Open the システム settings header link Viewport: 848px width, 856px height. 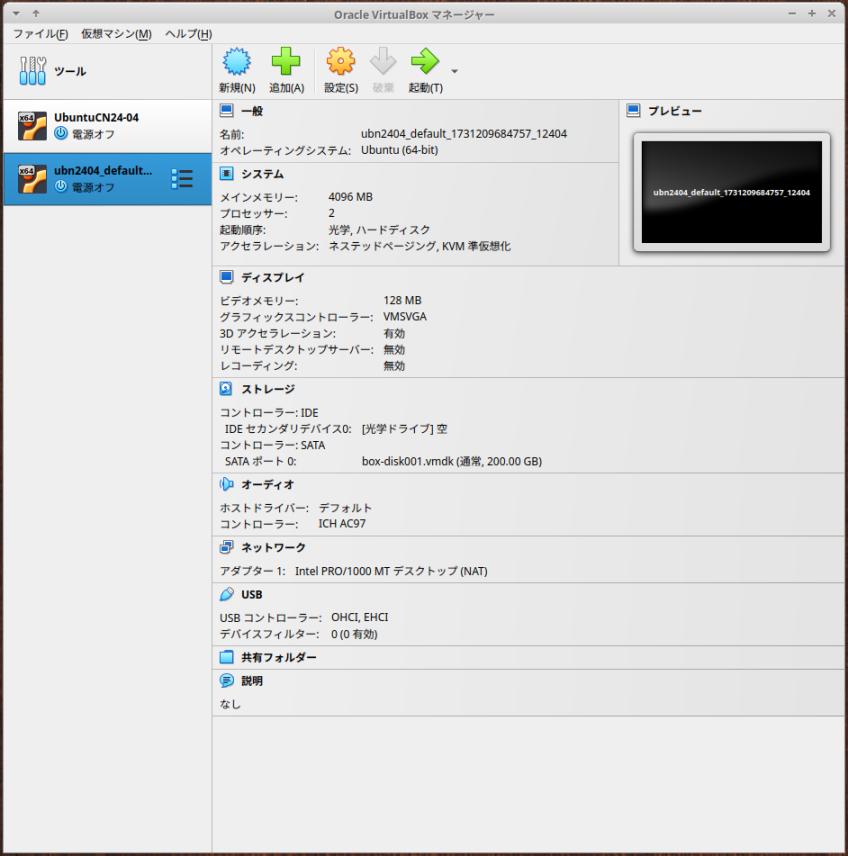[263, 174]
